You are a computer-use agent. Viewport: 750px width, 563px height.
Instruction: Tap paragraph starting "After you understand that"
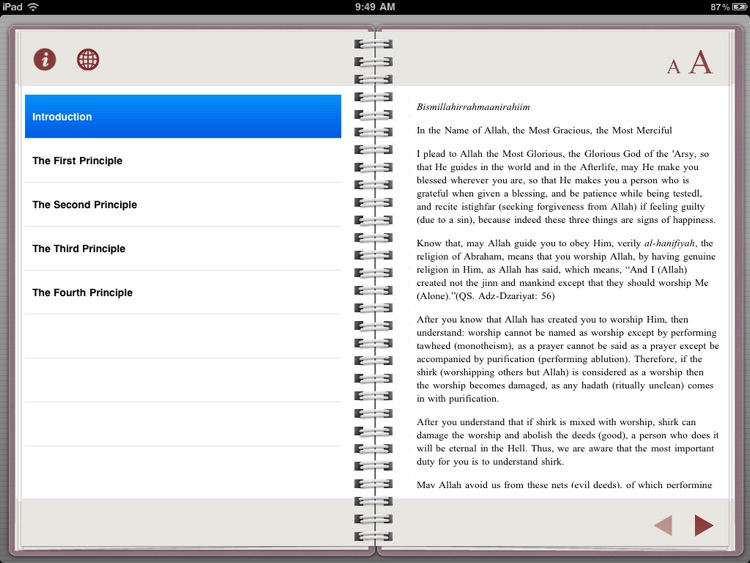(567, 442)
